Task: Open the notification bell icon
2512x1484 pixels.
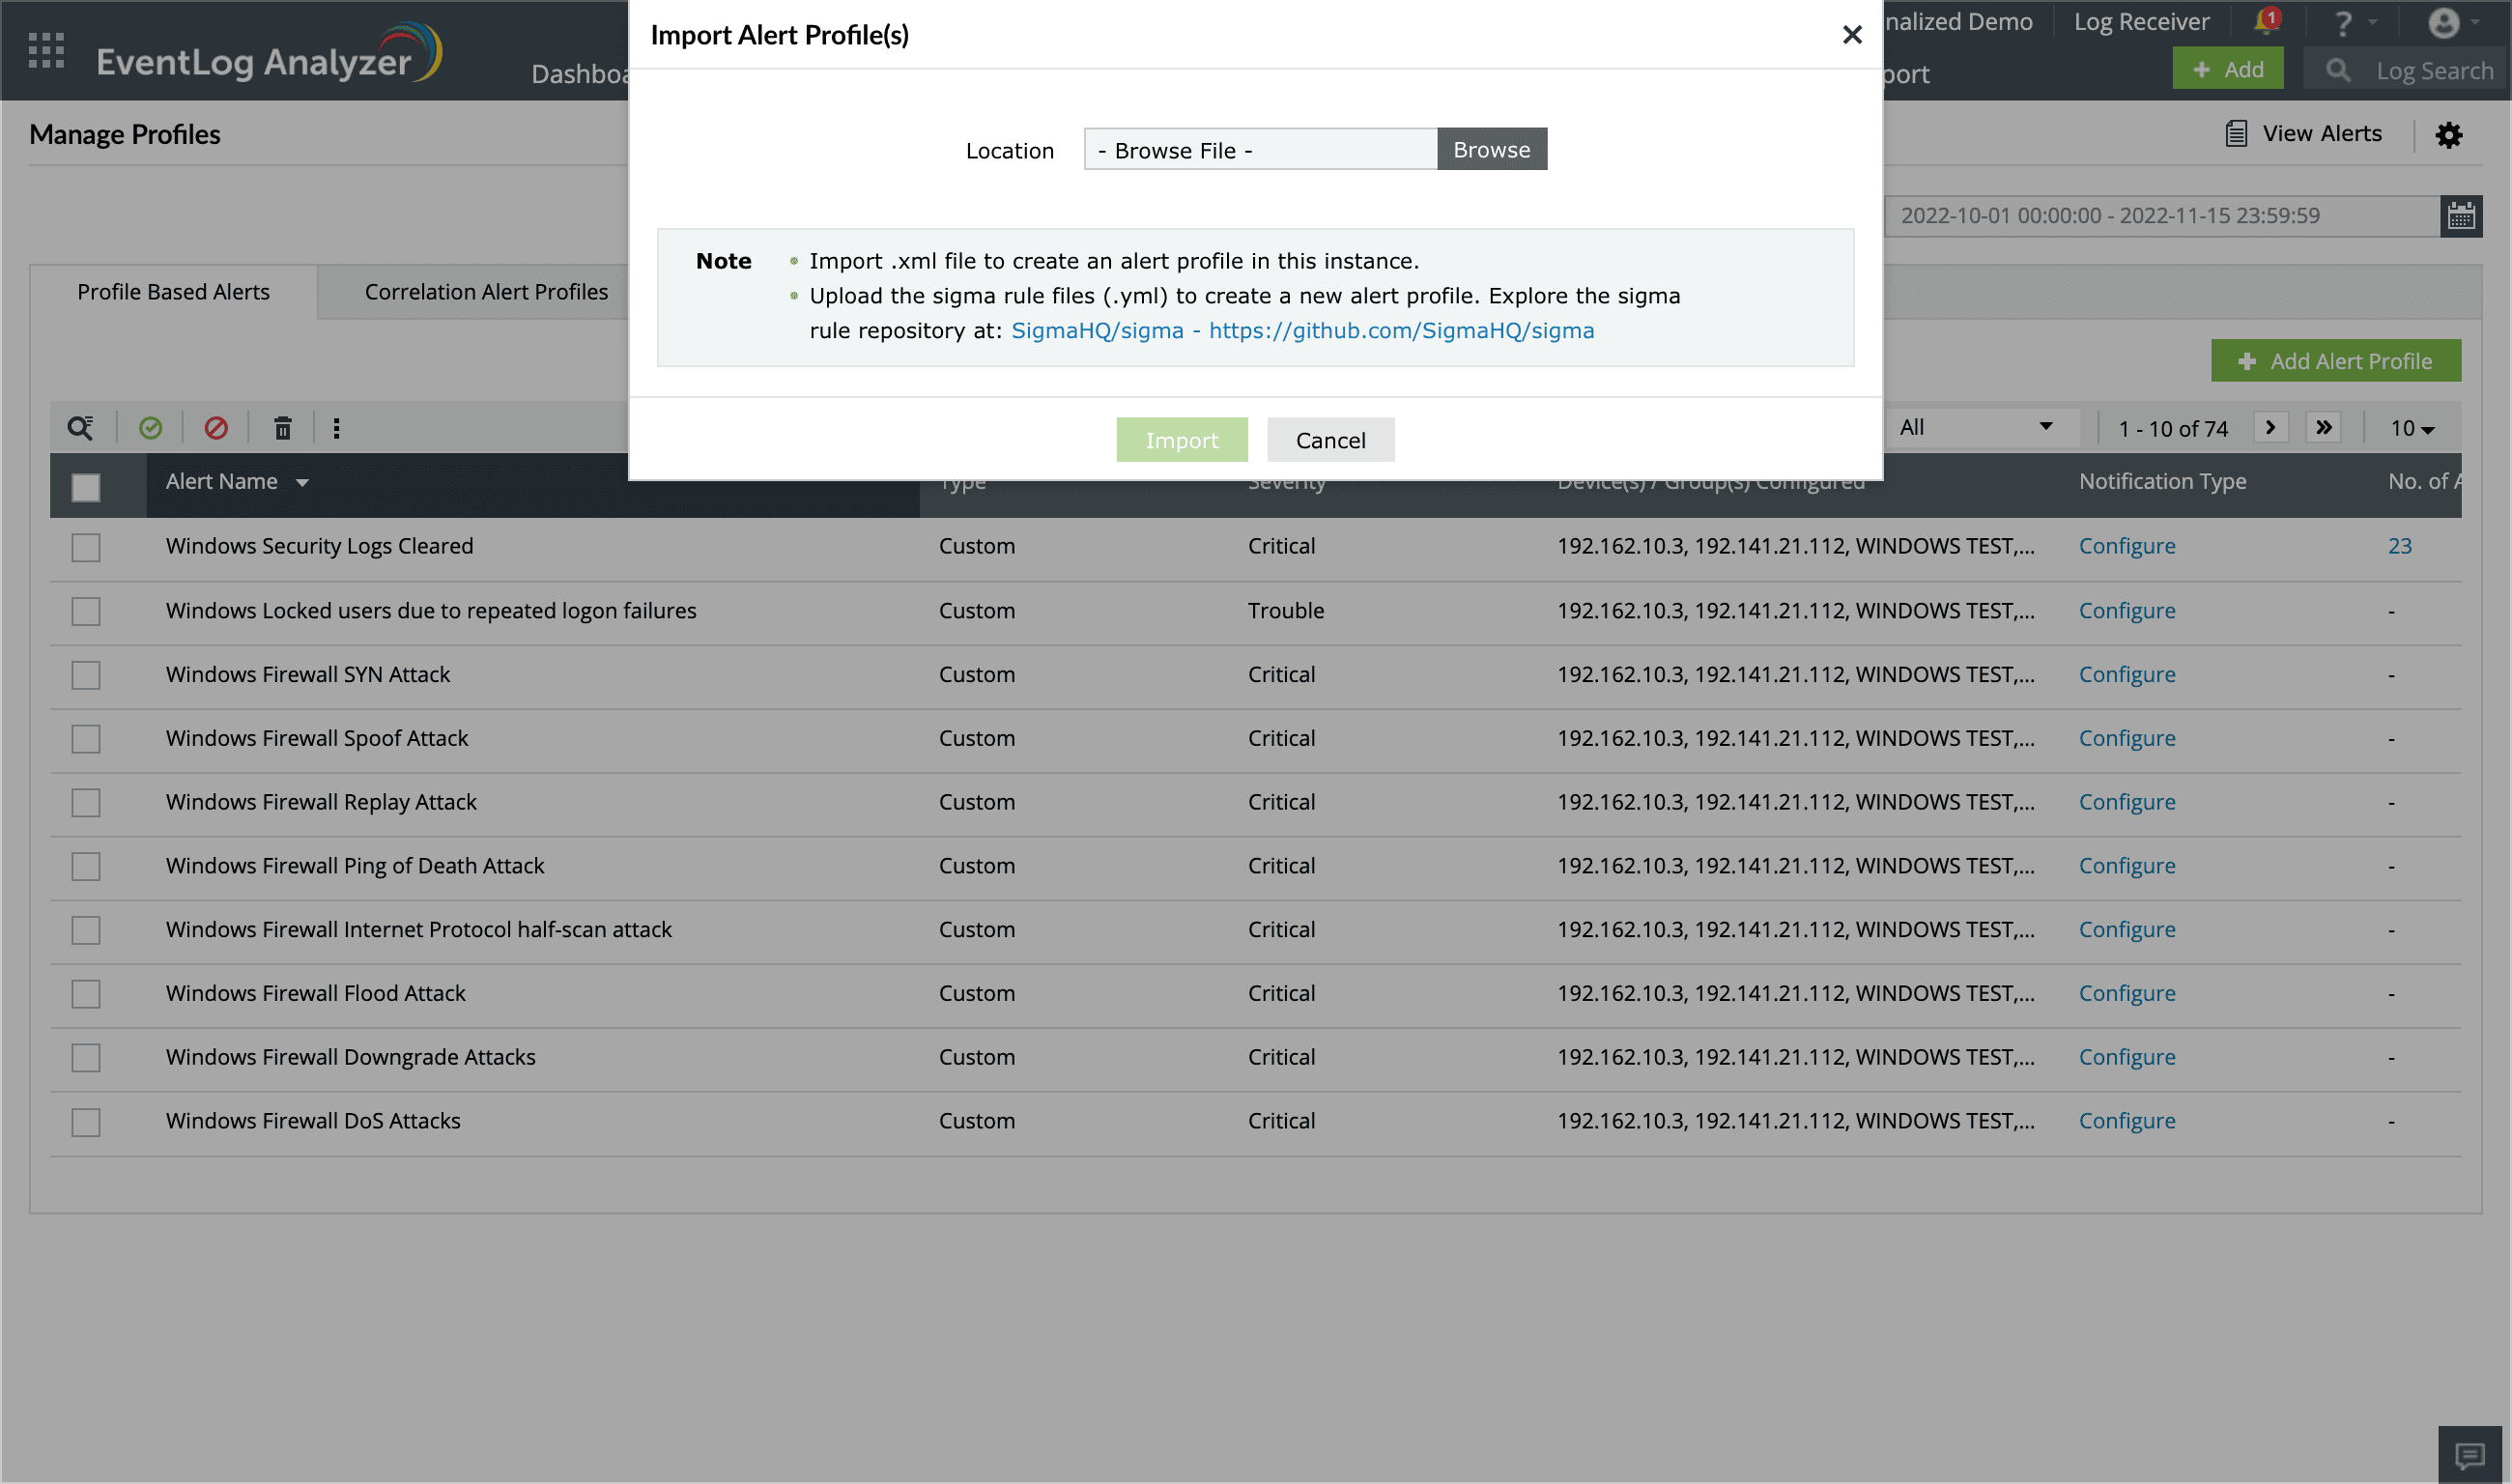Action: click(2265, 22)
